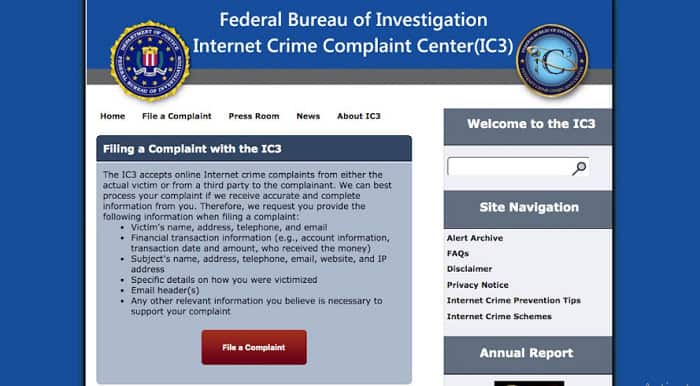View the Privacy Notice link

coord(478,285)
